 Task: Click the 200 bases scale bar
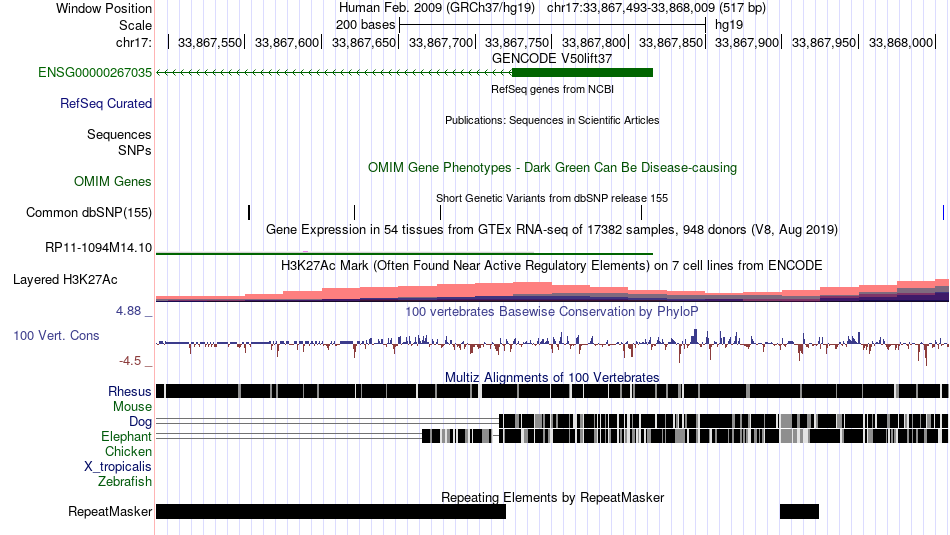click(553, 25)
